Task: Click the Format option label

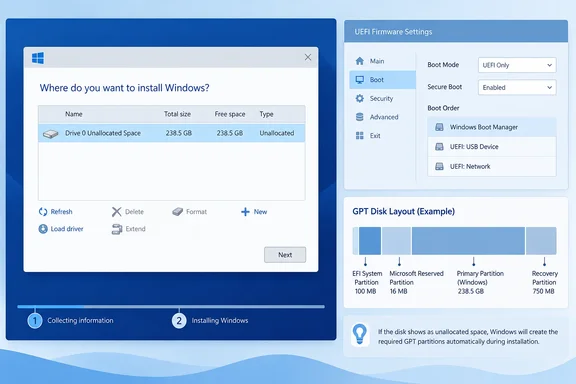Action: point(197,212)
